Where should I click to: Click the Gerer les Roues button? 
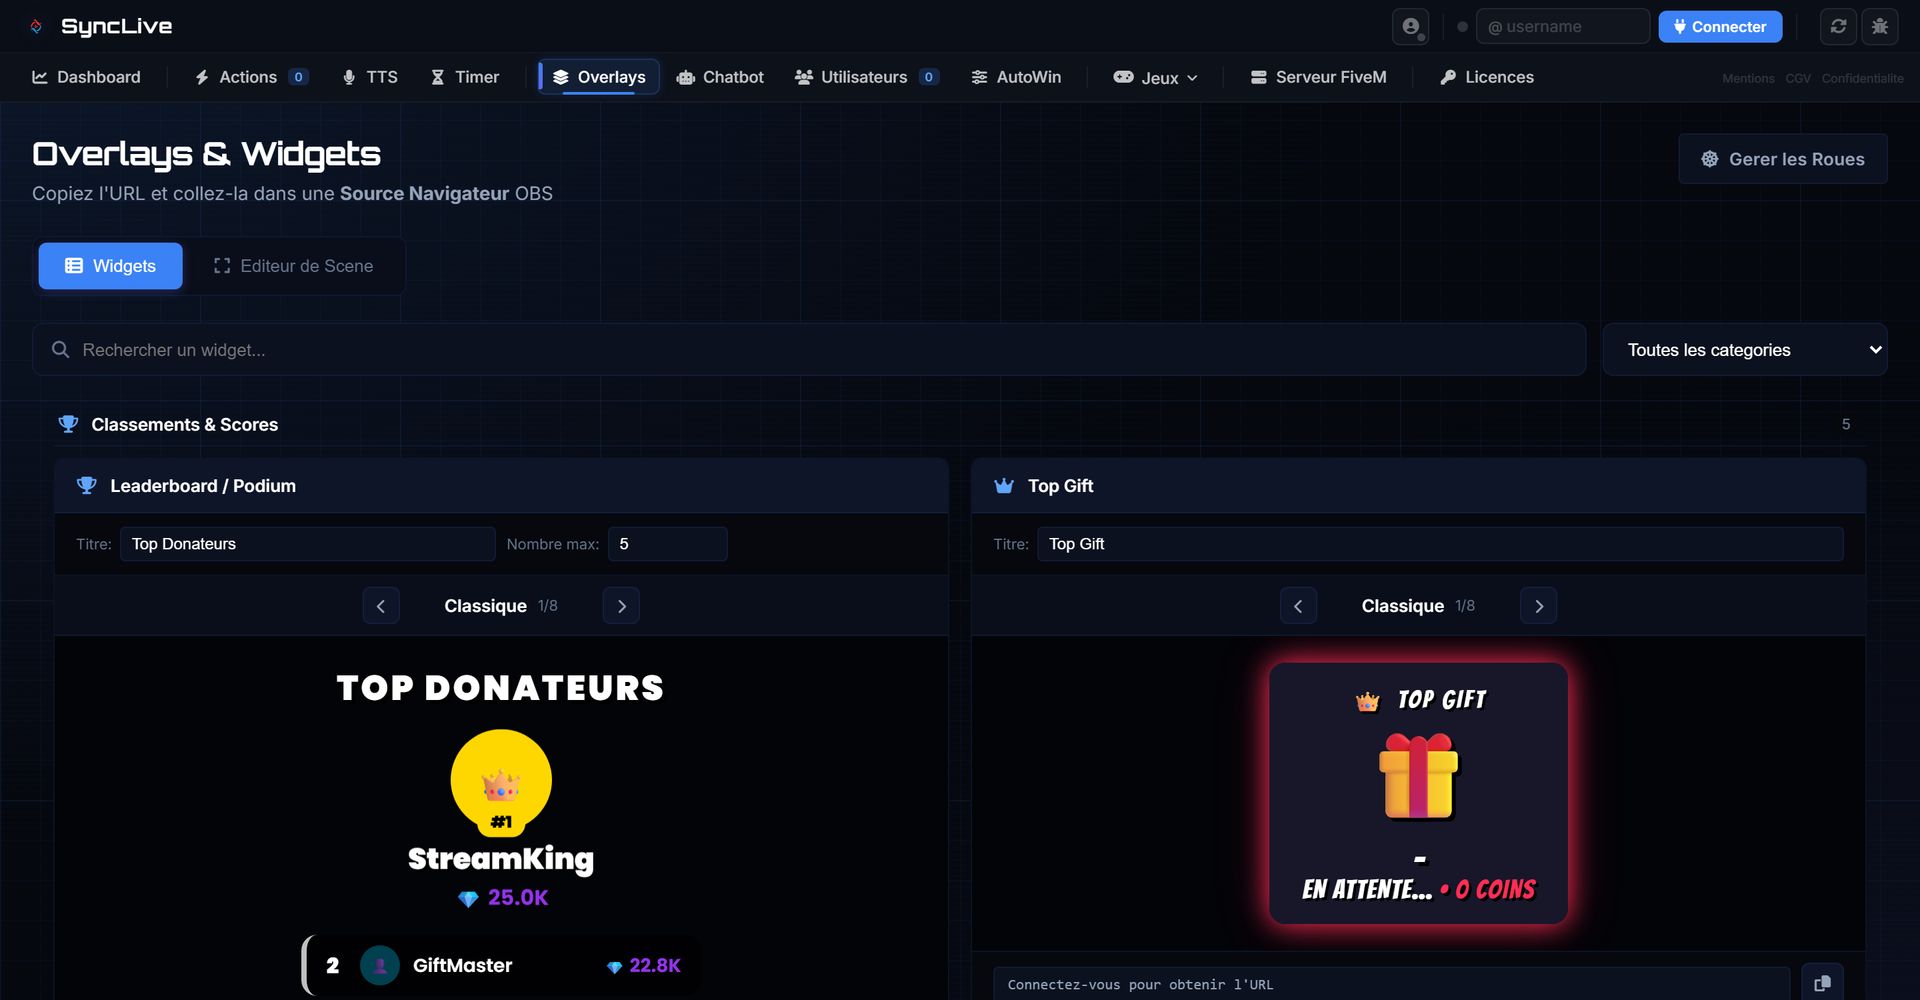point(1782,159)
